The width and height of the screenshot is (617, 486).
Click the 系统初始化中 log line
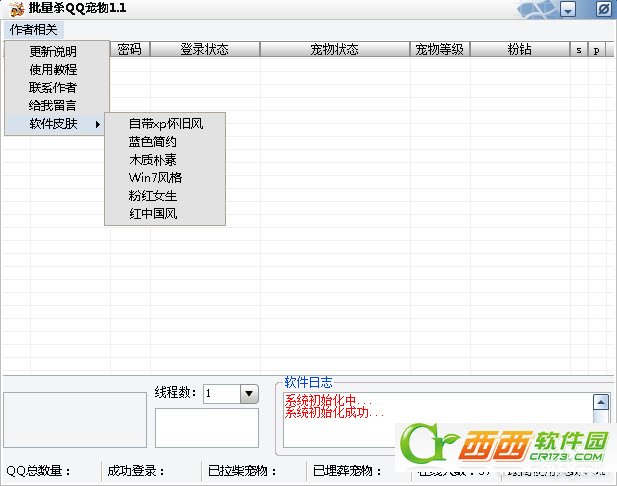pos(328,401)
